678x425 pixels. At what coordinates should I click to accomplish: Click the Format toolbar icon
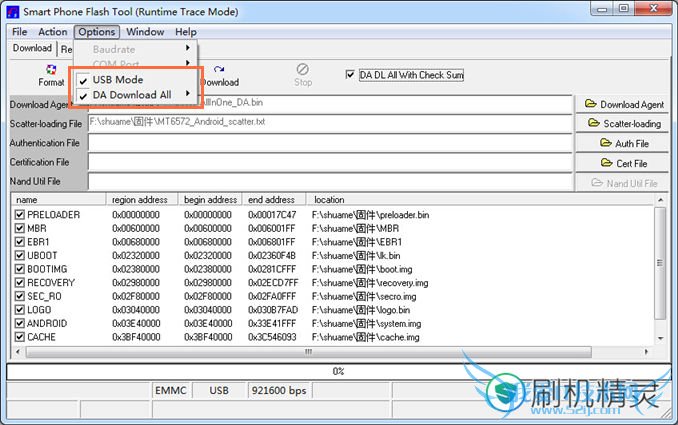(x=51, y=69)
